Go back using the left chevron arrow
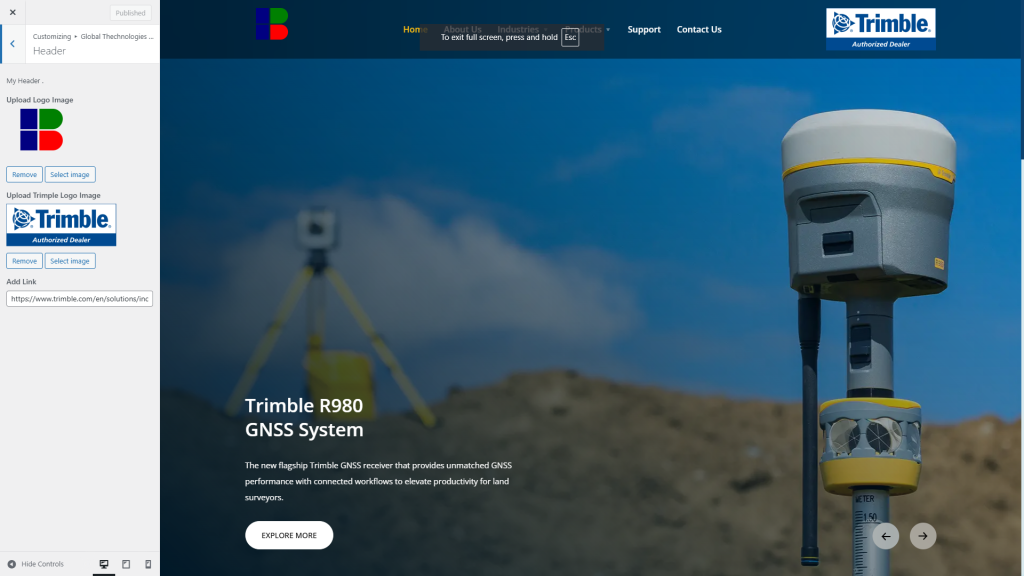Screen dimensions: 1024x576 pyautogui.click(x=12, y=44)
